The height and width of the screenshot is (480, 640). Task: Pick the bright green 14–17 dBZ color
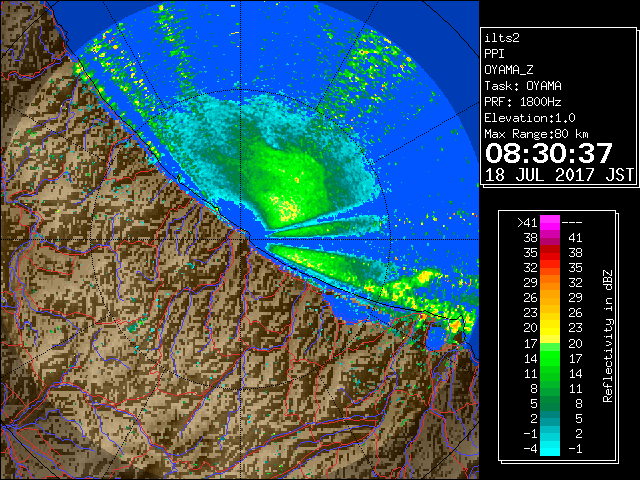pyautogui.click(x=550, y=358)
